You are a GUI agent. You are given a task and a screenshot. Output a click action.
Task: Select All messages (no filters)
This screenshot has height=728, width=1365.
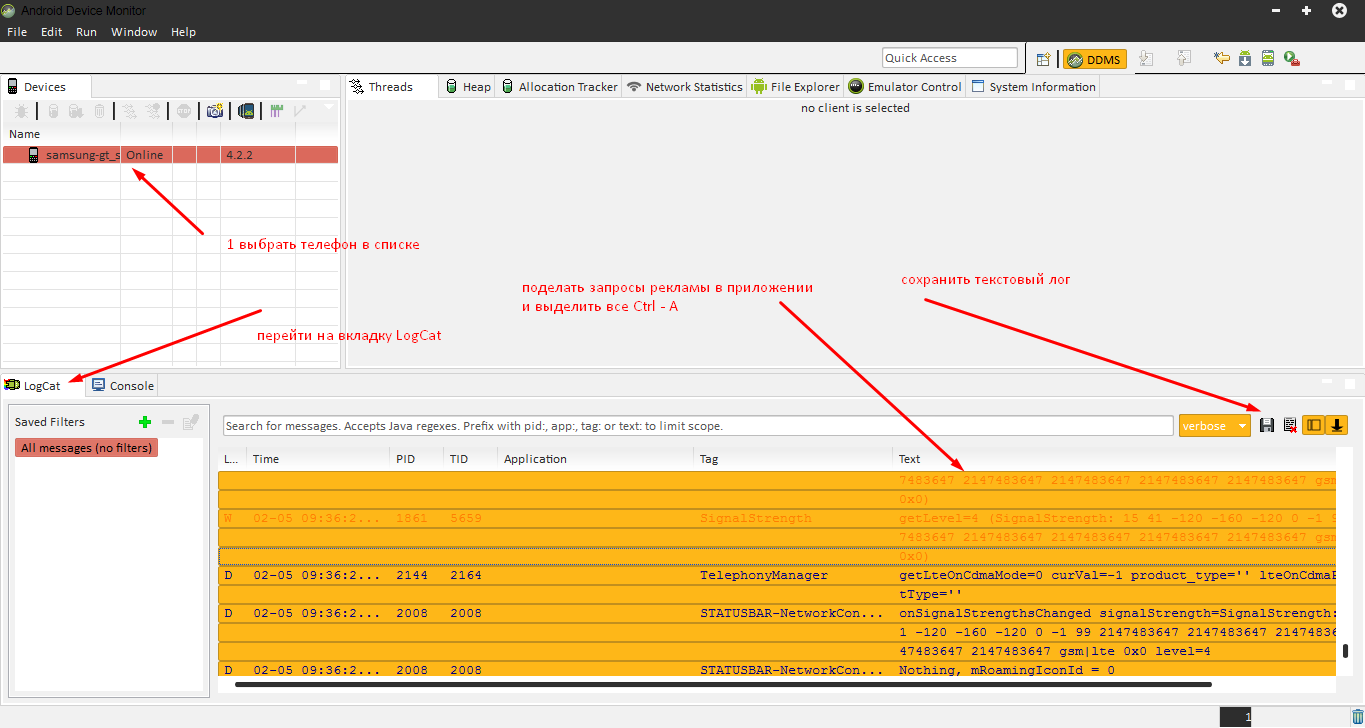[x=86, y=448]
